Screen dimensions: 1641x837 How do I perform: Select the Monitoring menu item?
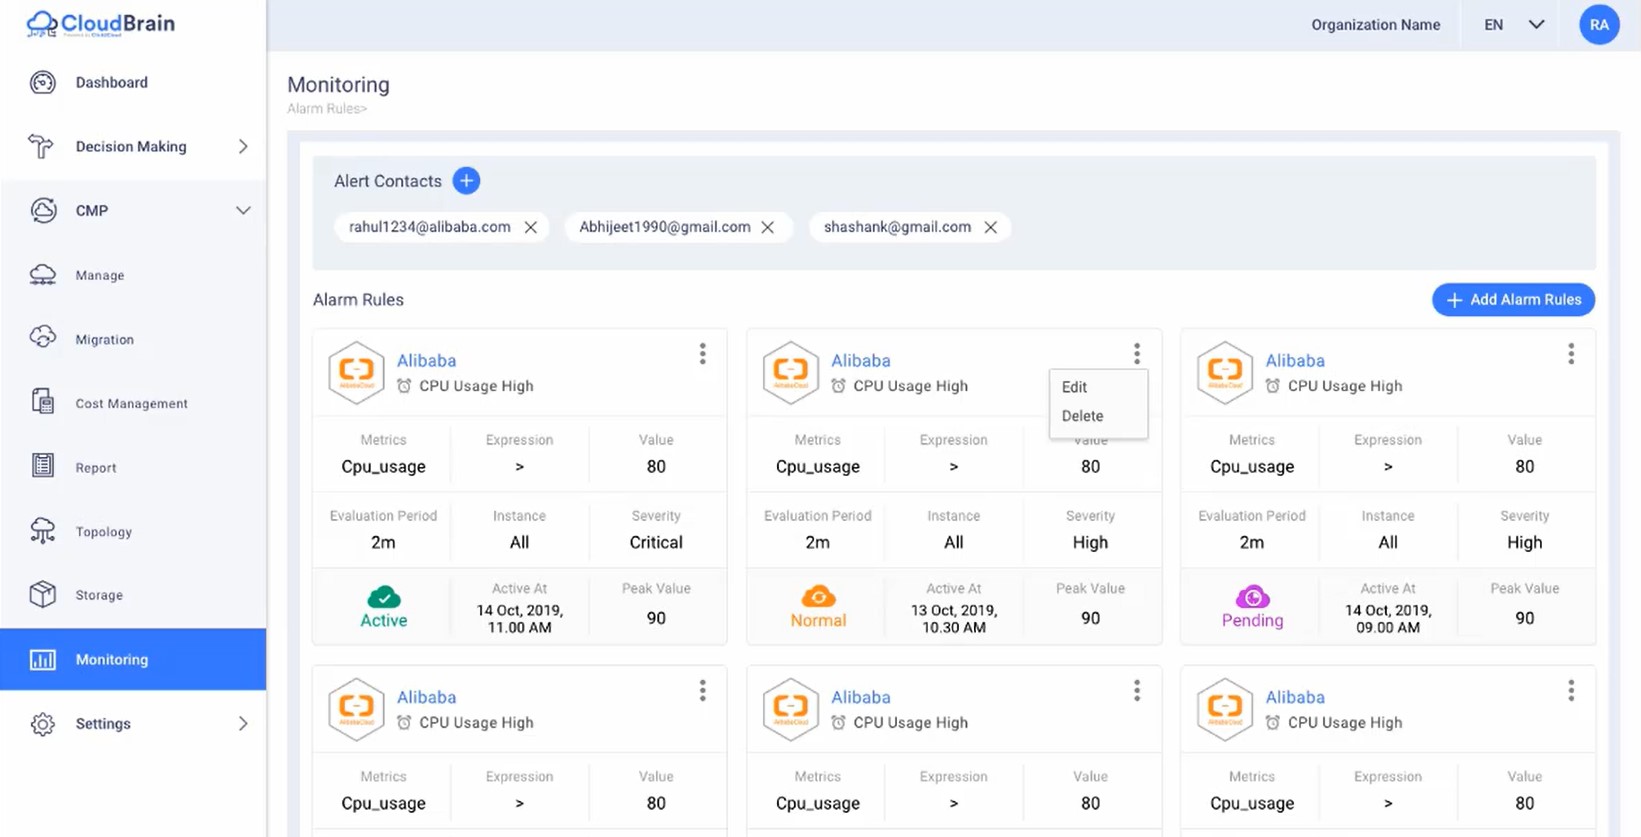133,659
